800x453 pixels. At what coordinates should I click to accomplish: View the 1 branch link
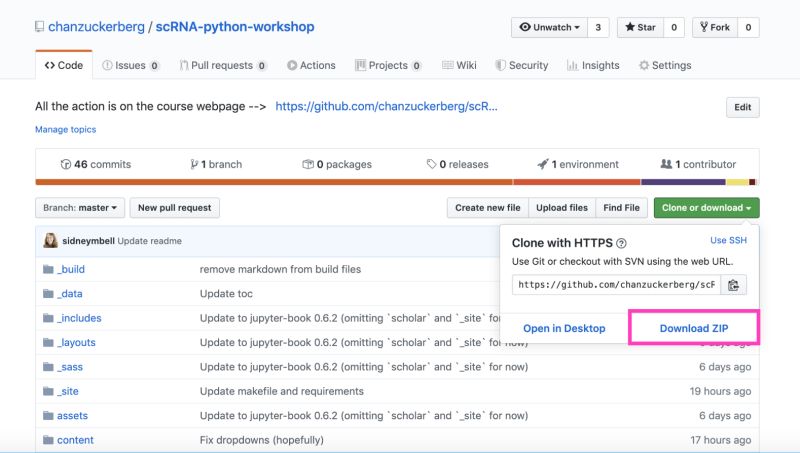216,164
